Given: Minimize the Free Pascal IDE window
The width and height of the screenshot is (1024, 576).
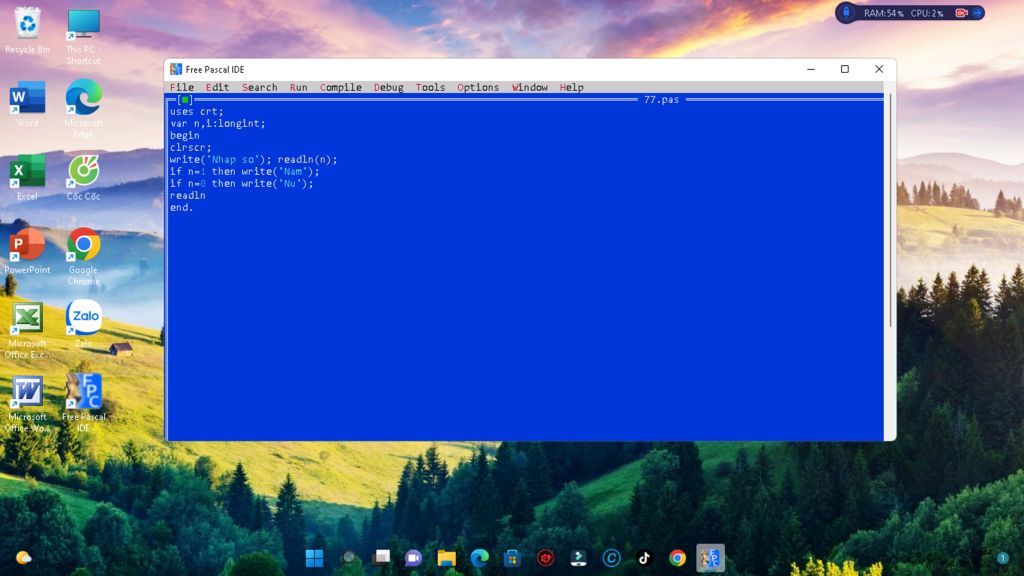Looking at the screenshot, I should click(811, 69).
